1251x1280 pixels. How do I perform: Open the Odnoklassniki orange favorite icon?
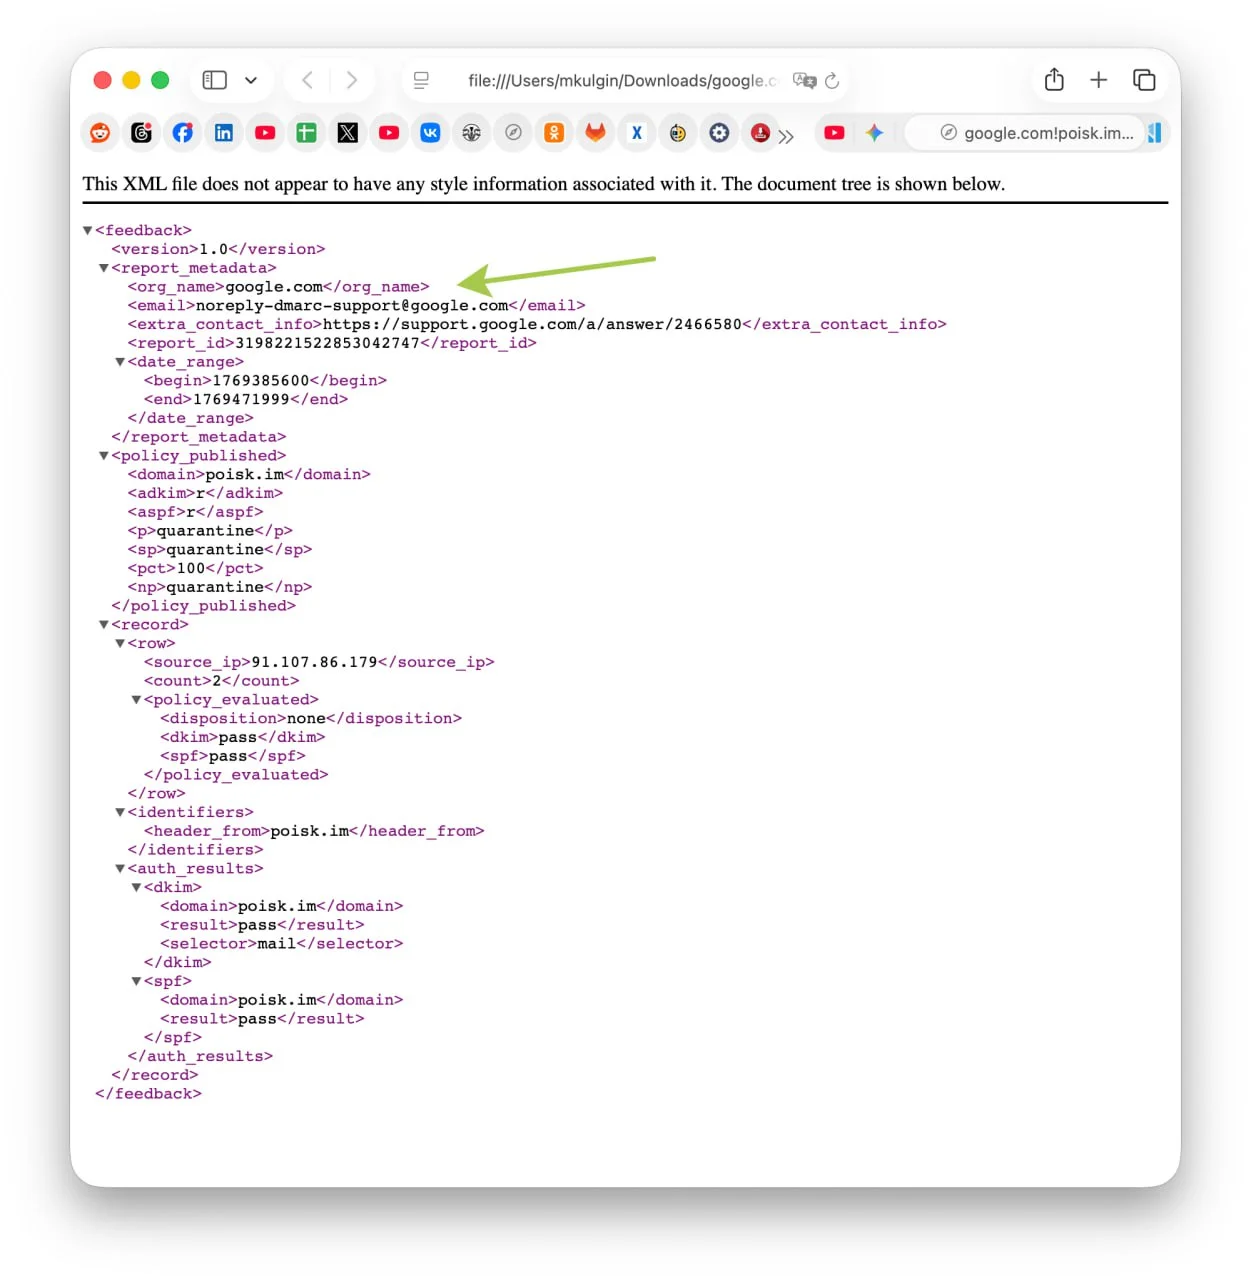click(x=554, y=133)
